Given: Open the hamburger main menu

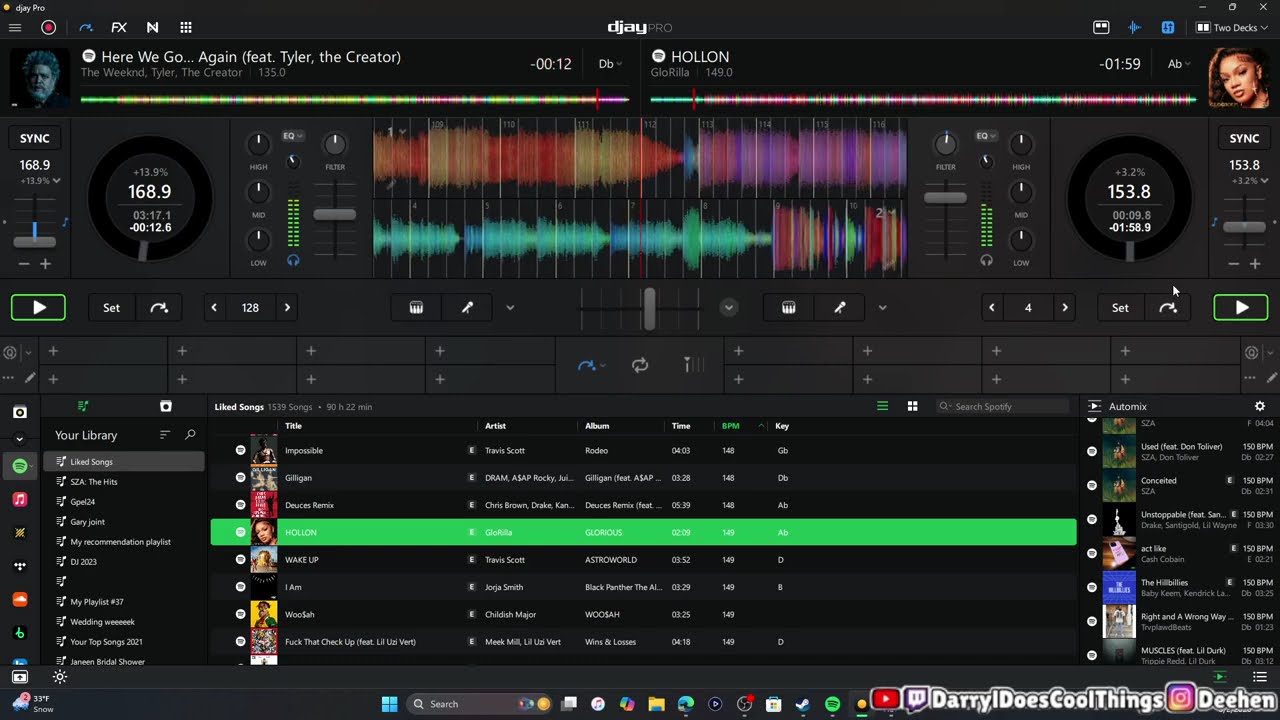Looking at the screenshot, I should 15,28.
